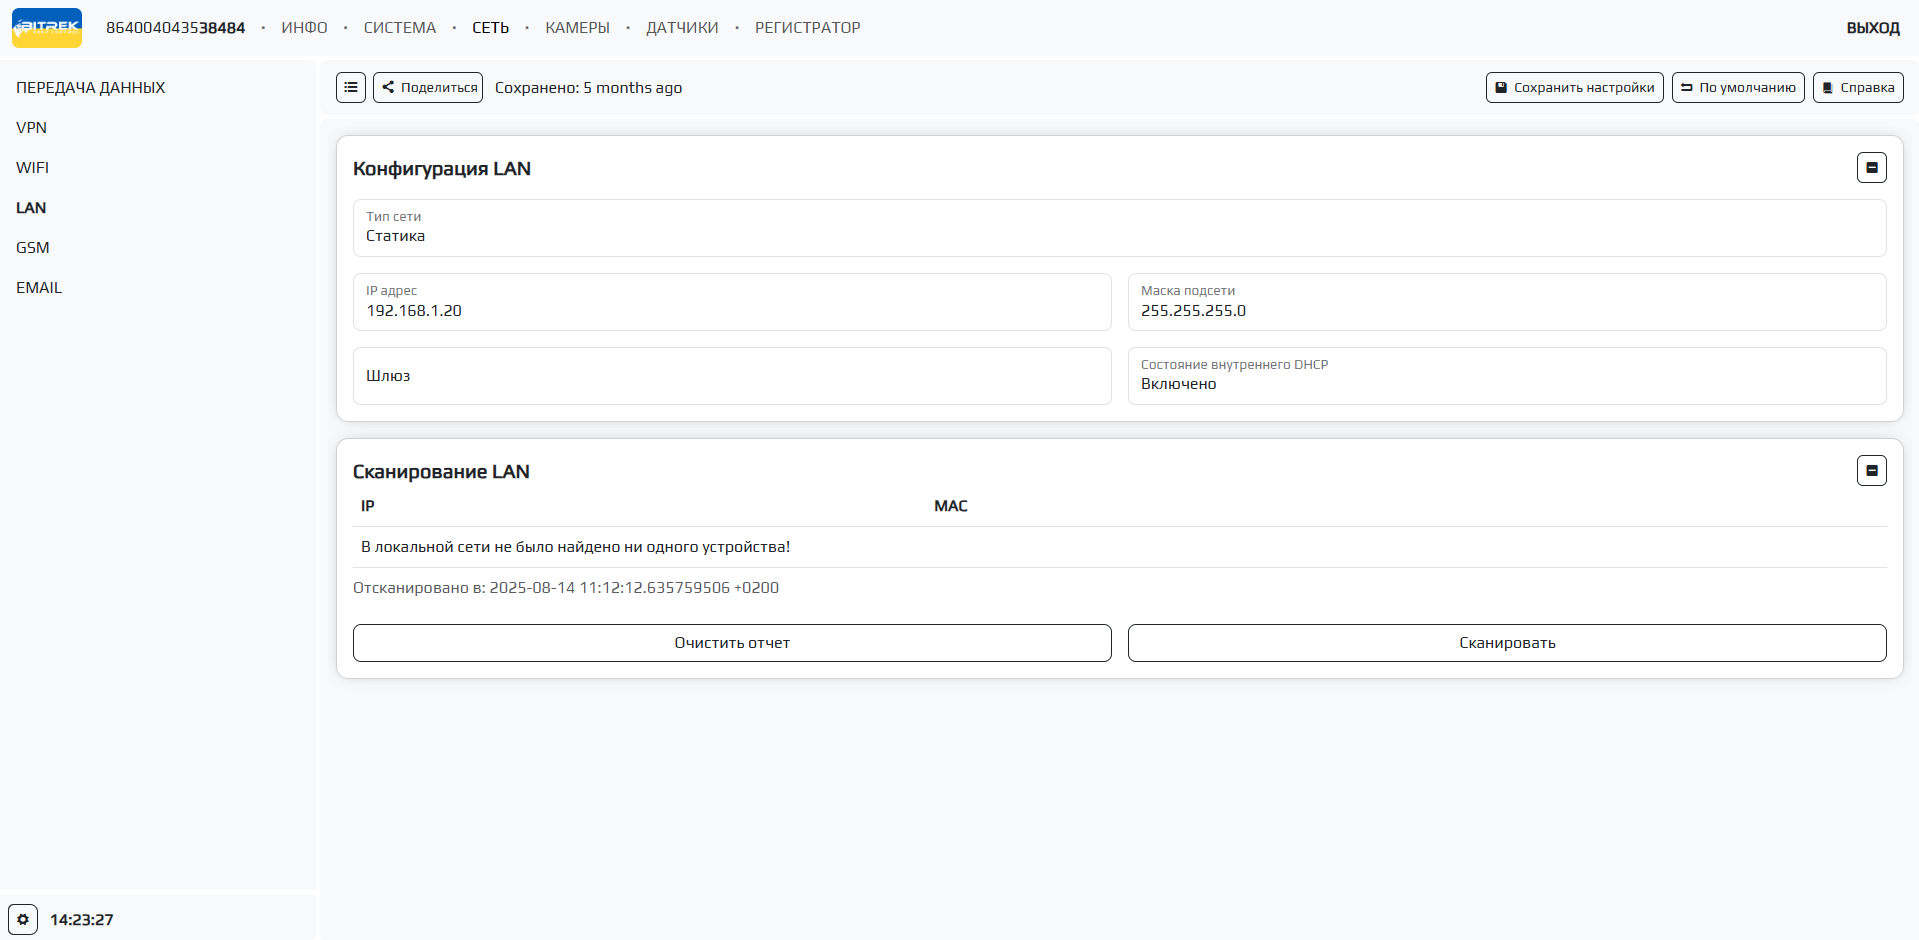Select WIFI in the sidebar
The height and width of the screenshot is (940, 1919).
[32, 168]
